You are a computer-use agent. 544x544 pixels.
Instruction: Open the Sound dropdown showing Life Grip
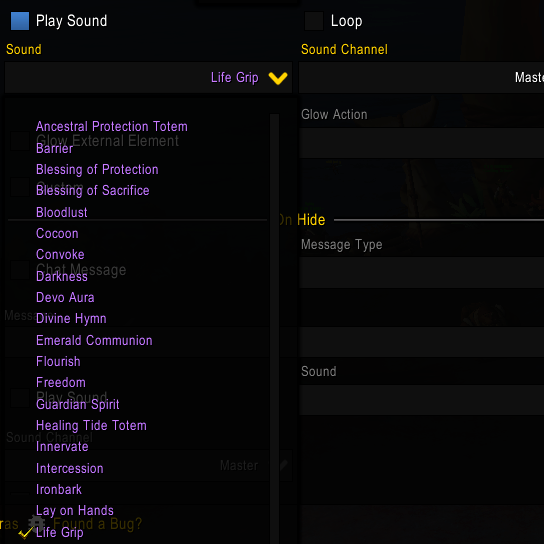coord(148,78)
